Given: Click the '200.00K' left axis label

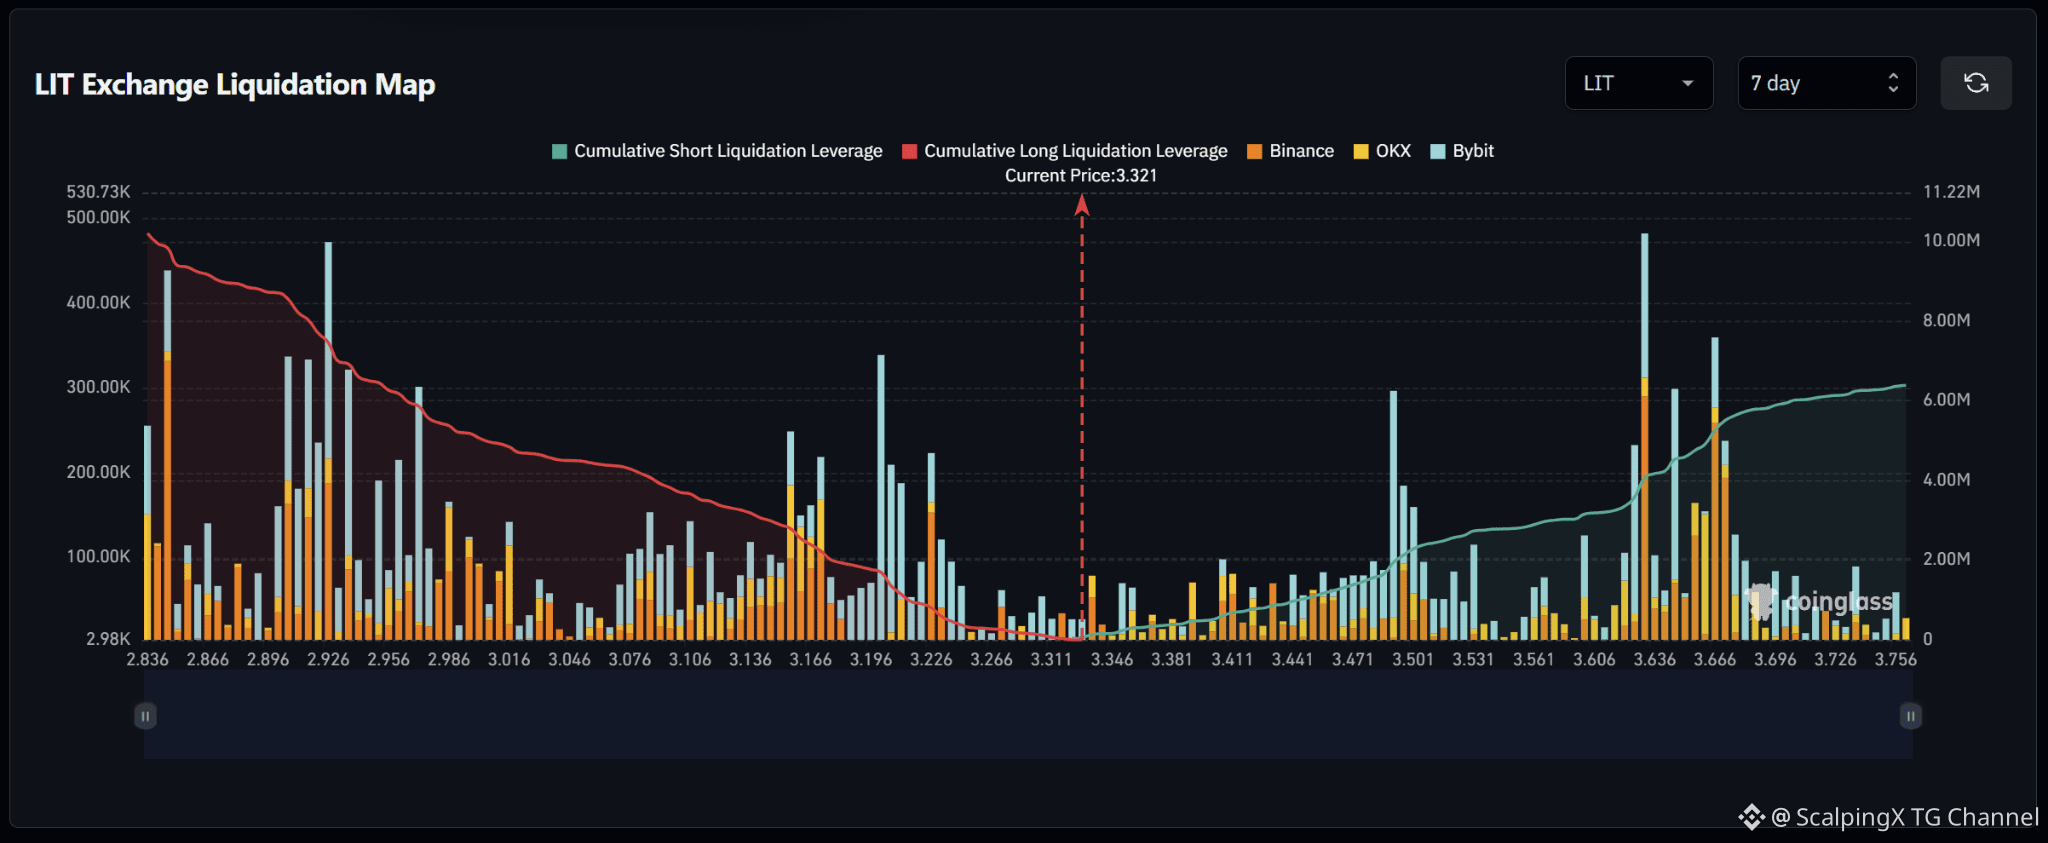Looking at the screenshot, I should point(99,472).
